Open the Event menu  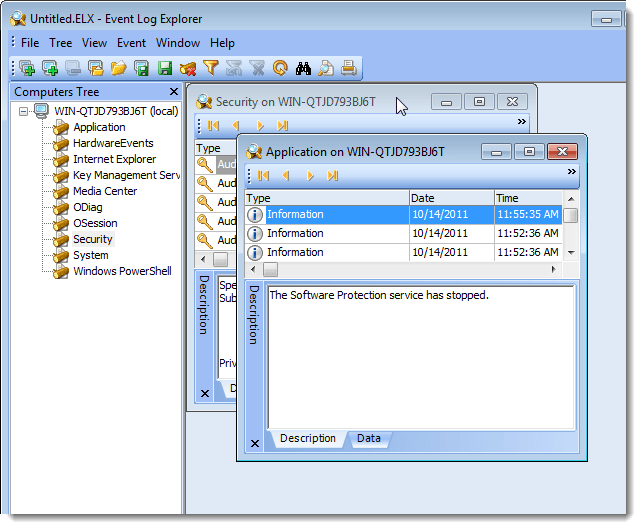(x=131, y=43)
